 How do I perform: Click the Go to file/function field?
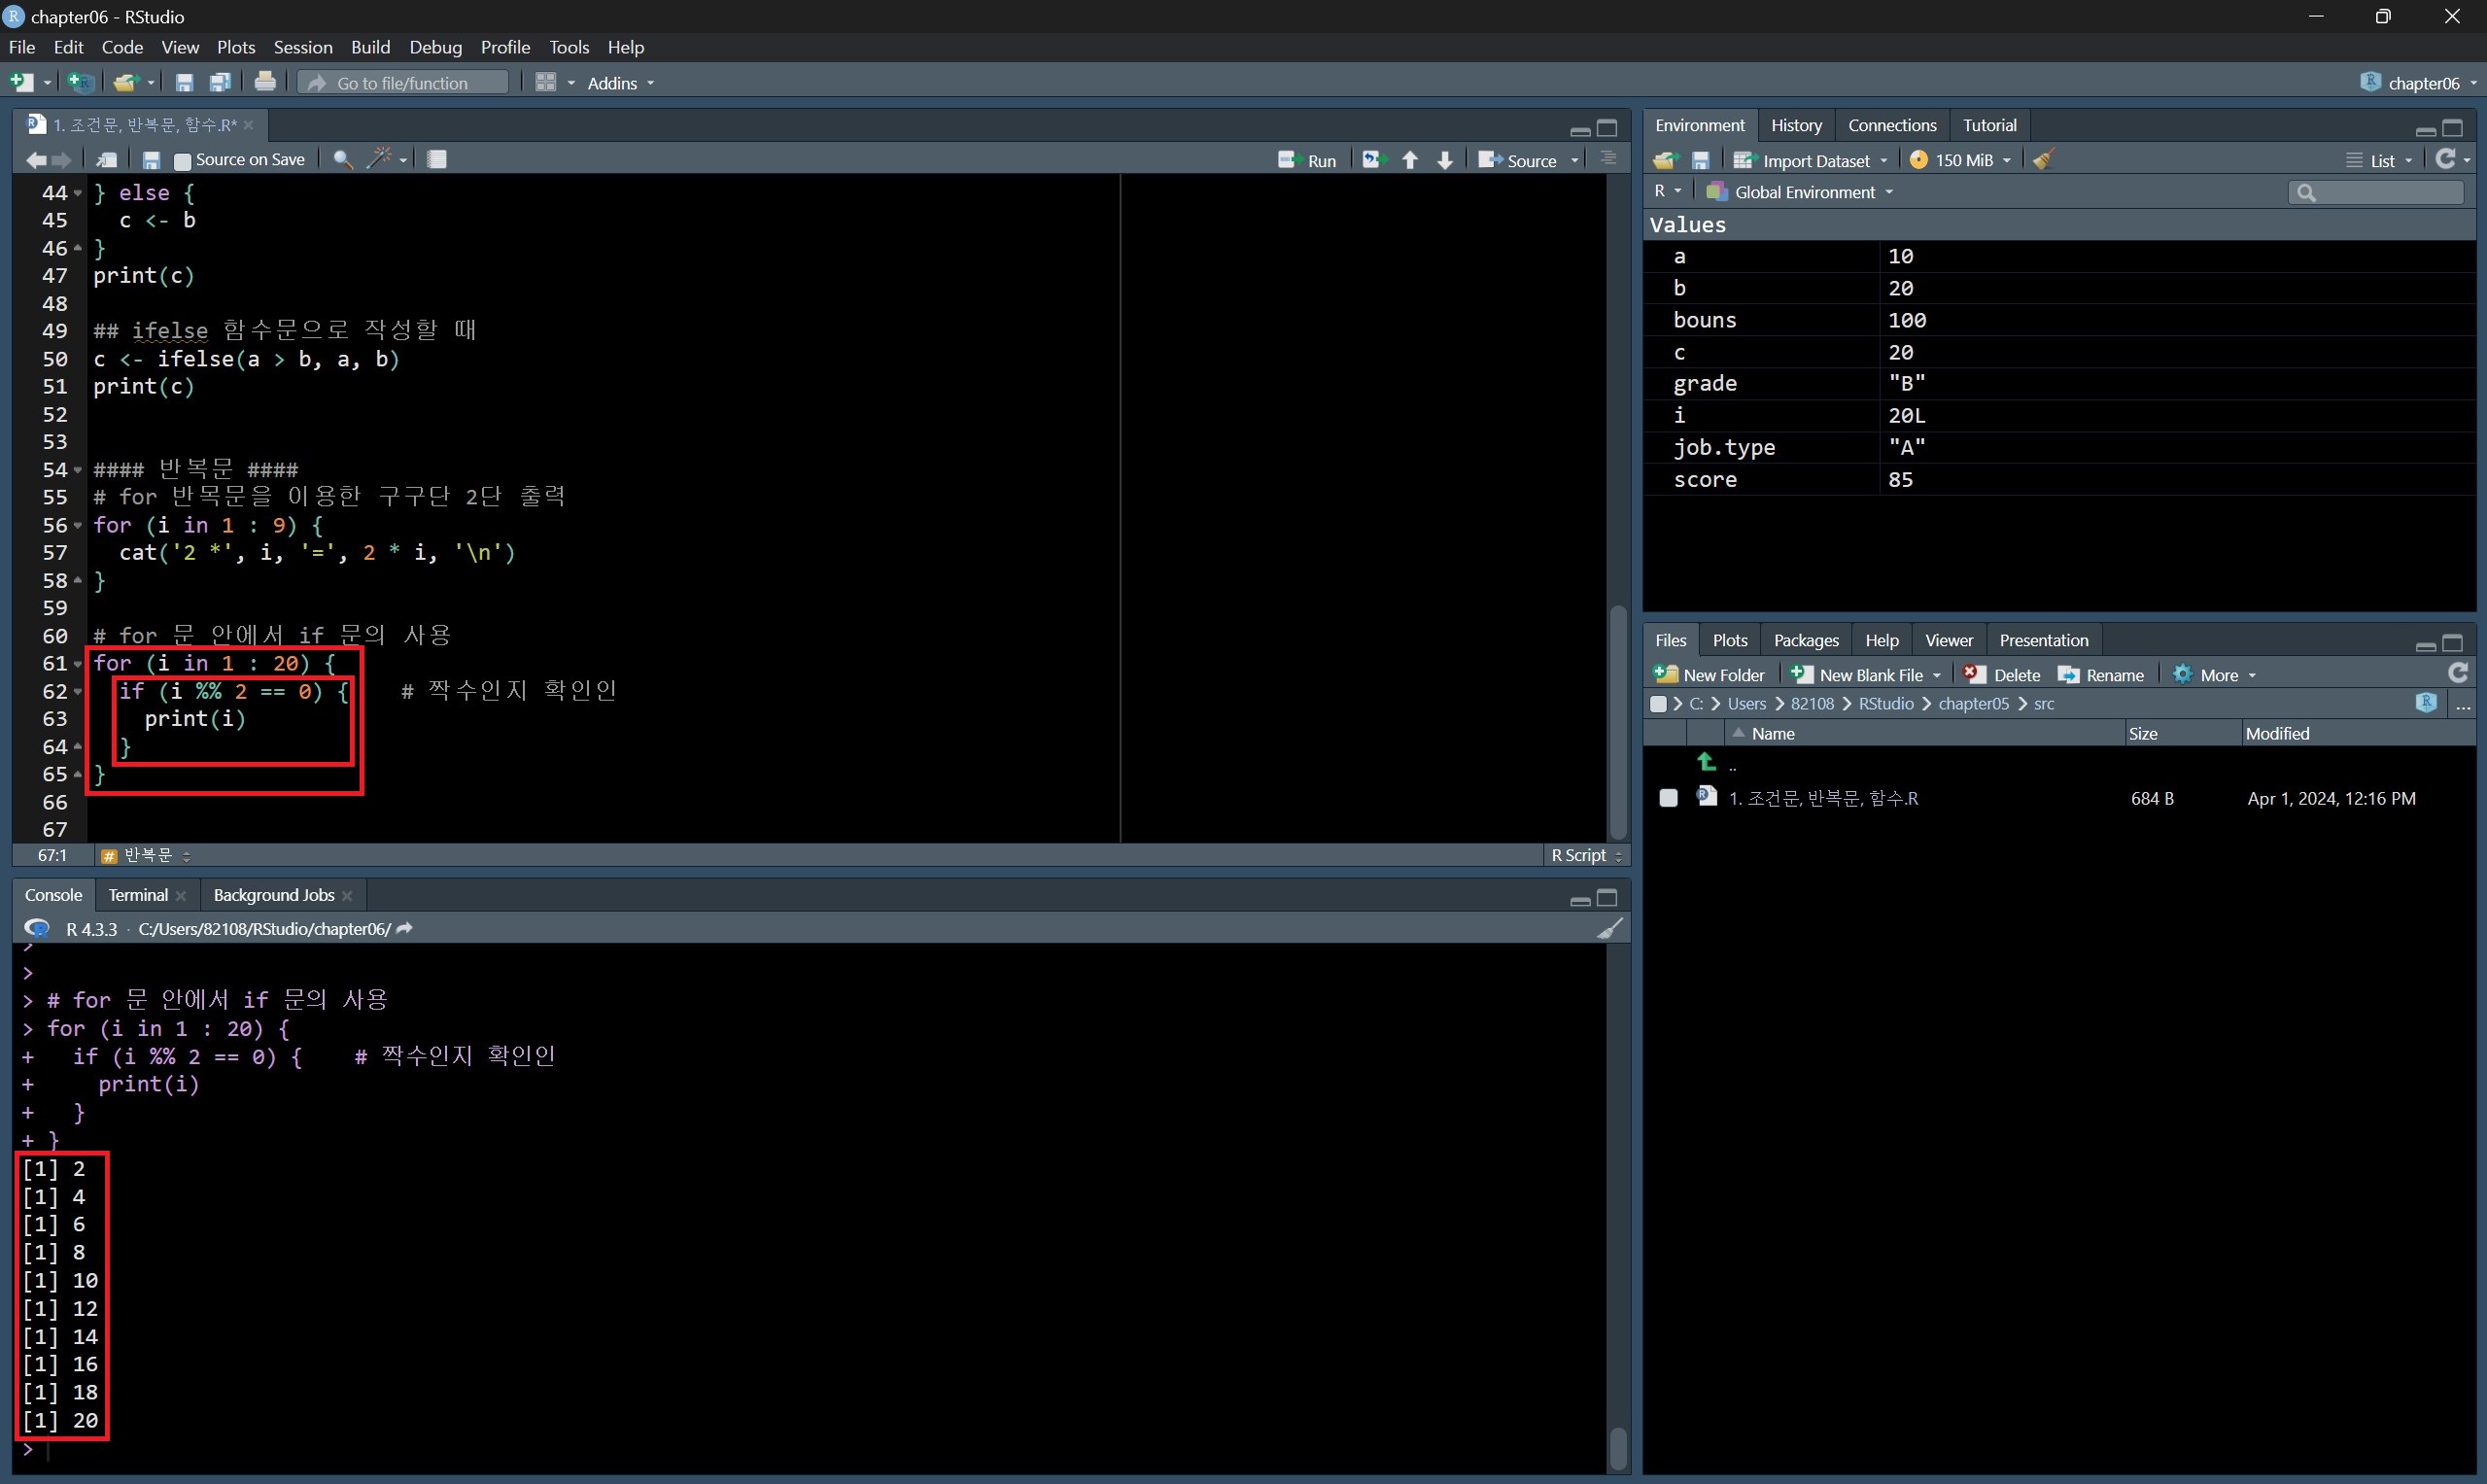tap(403, 83)
